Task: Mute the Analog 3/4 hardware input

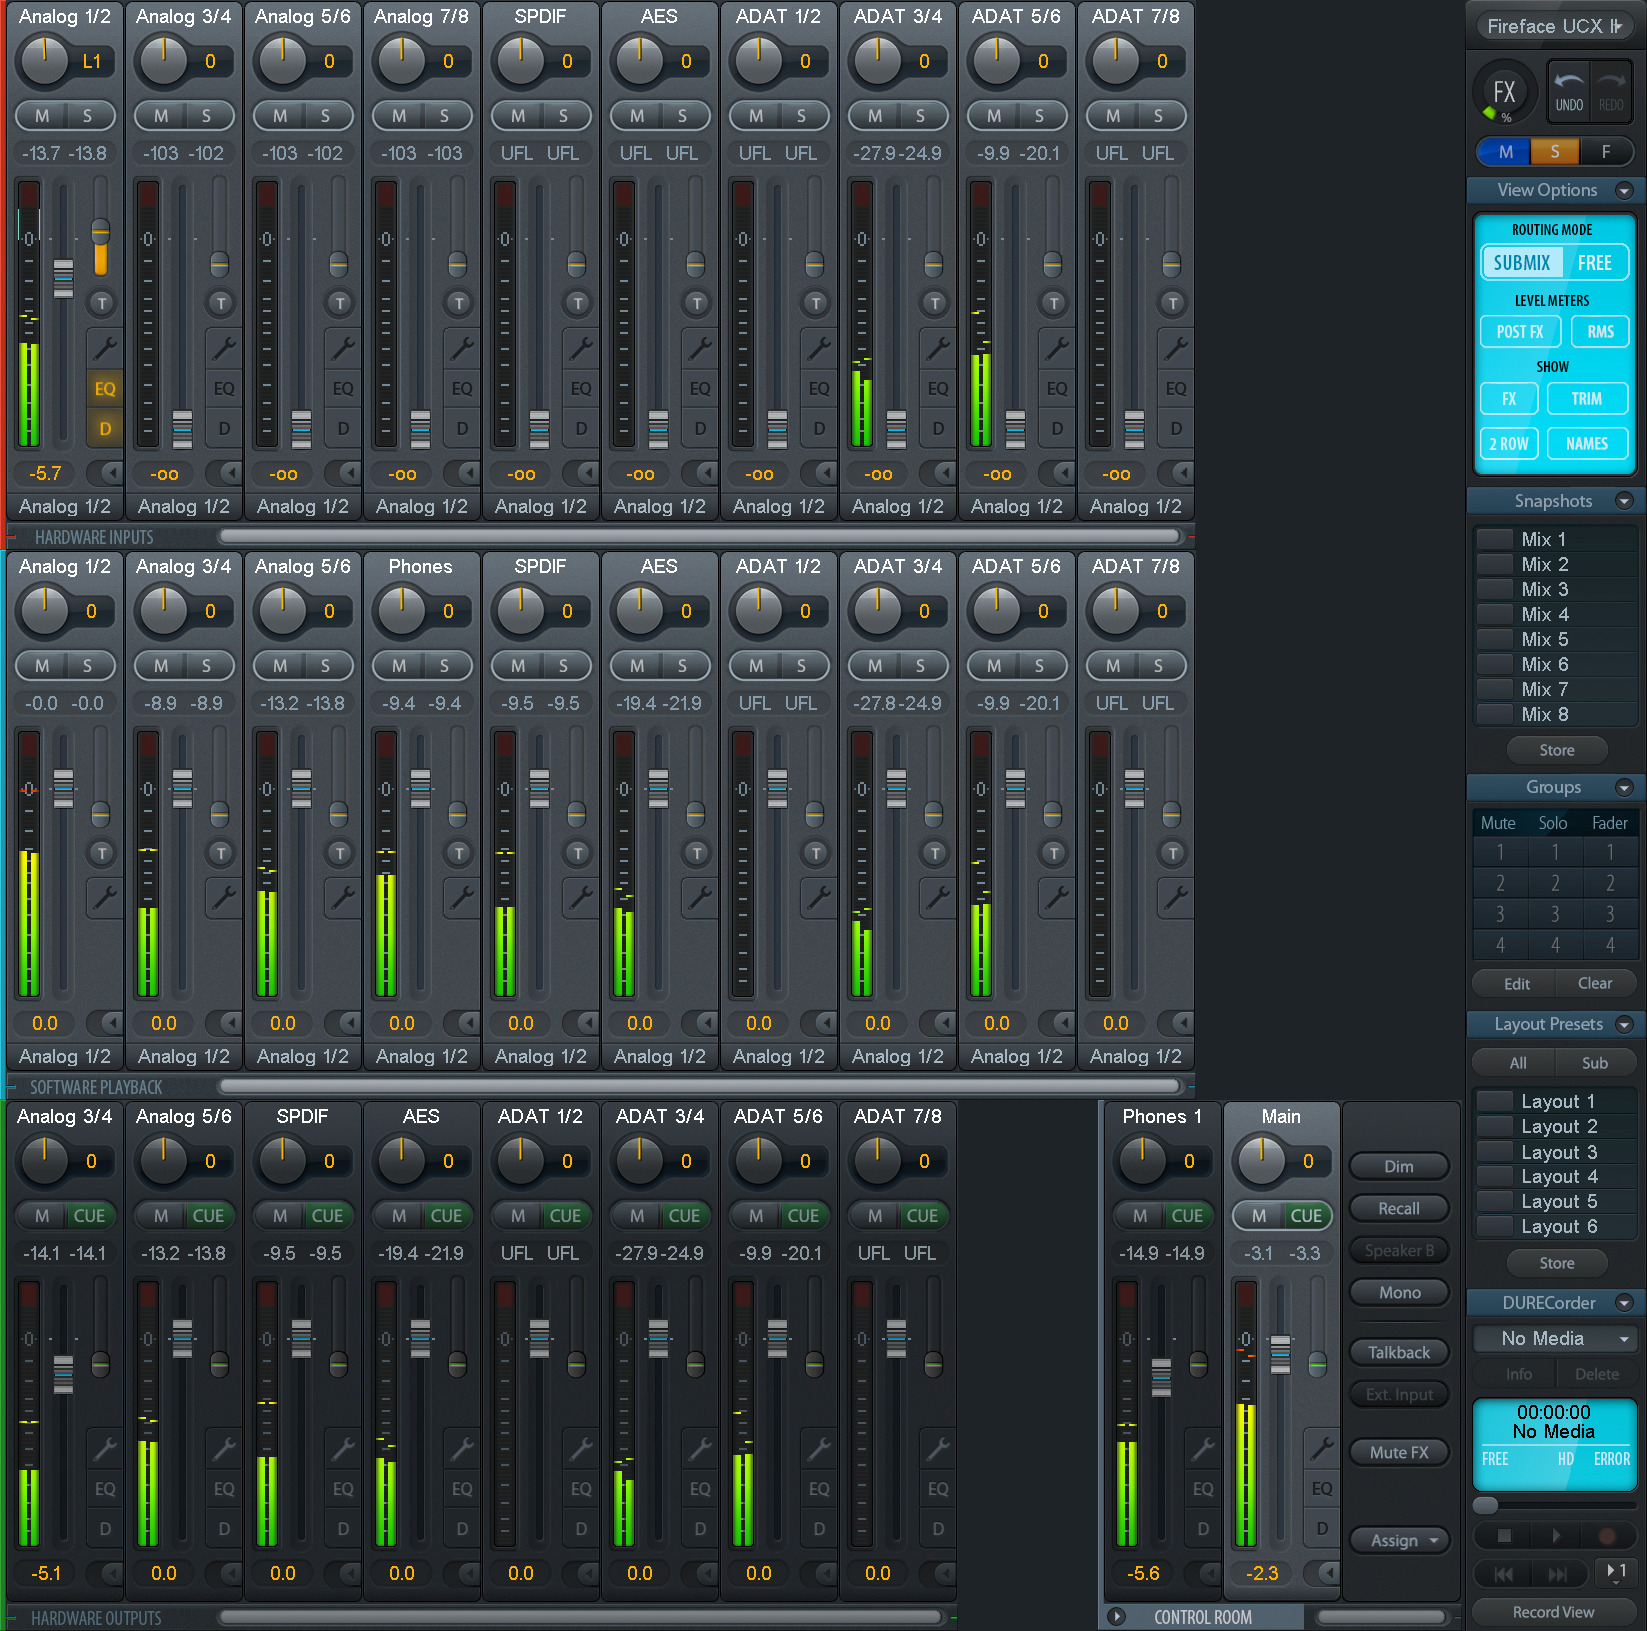Action: click(x=161, y=116)
